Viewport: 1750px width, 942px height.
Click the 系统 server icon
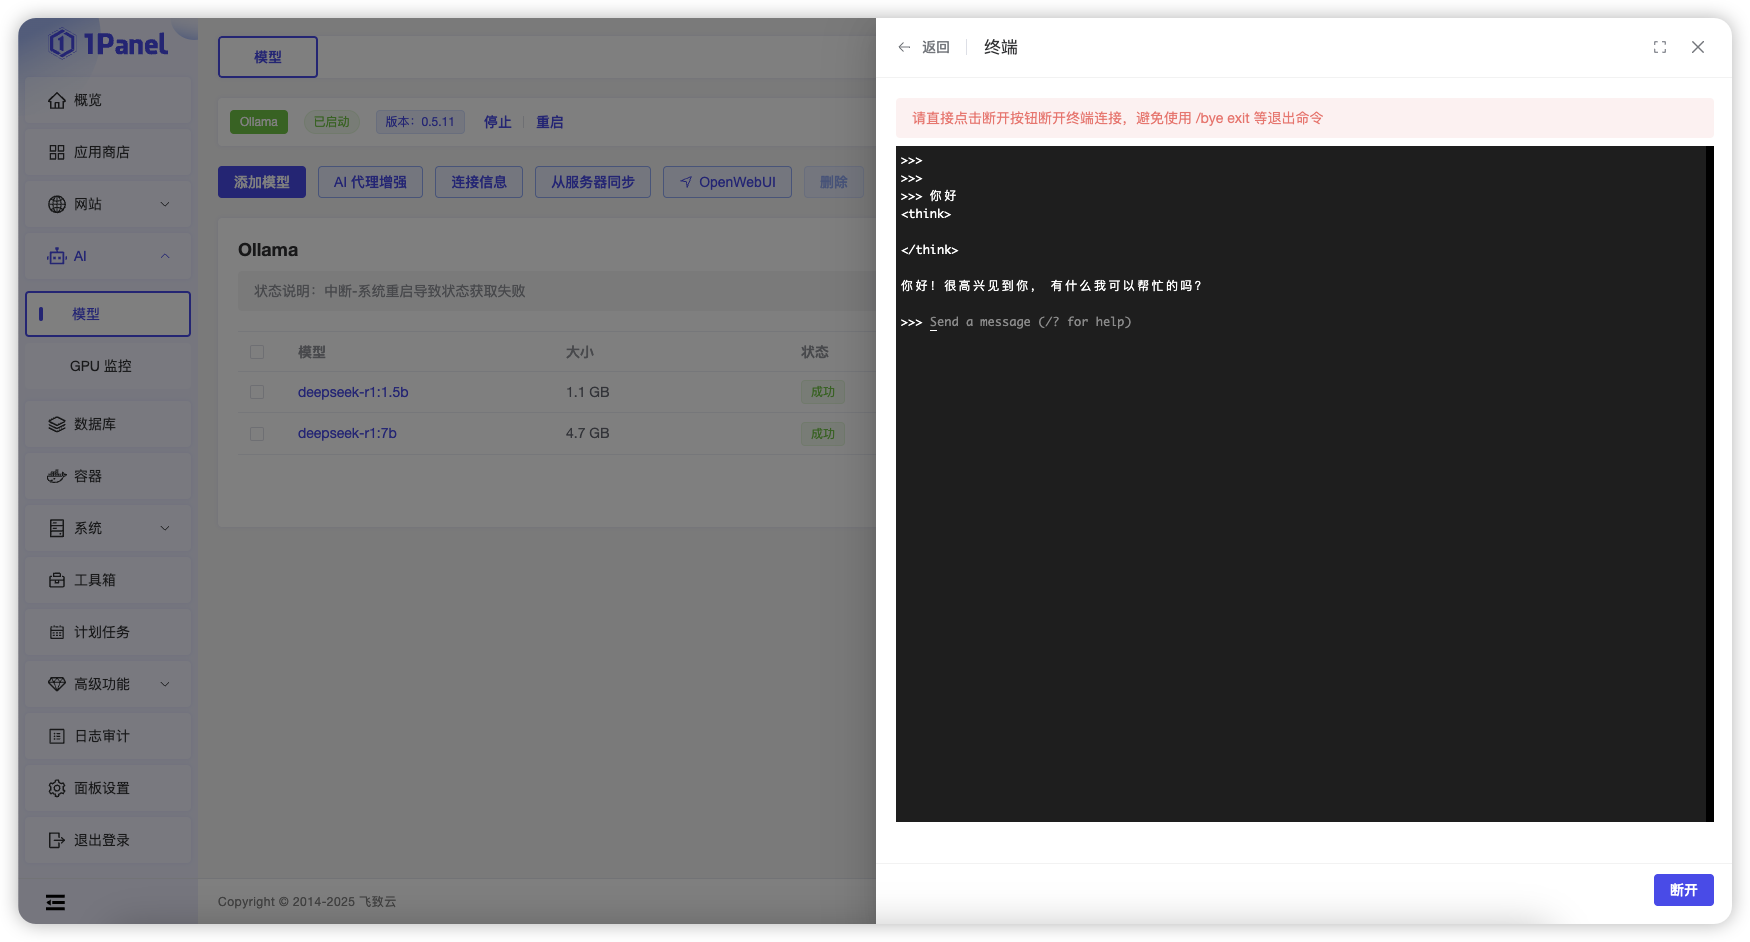(57, 528)
